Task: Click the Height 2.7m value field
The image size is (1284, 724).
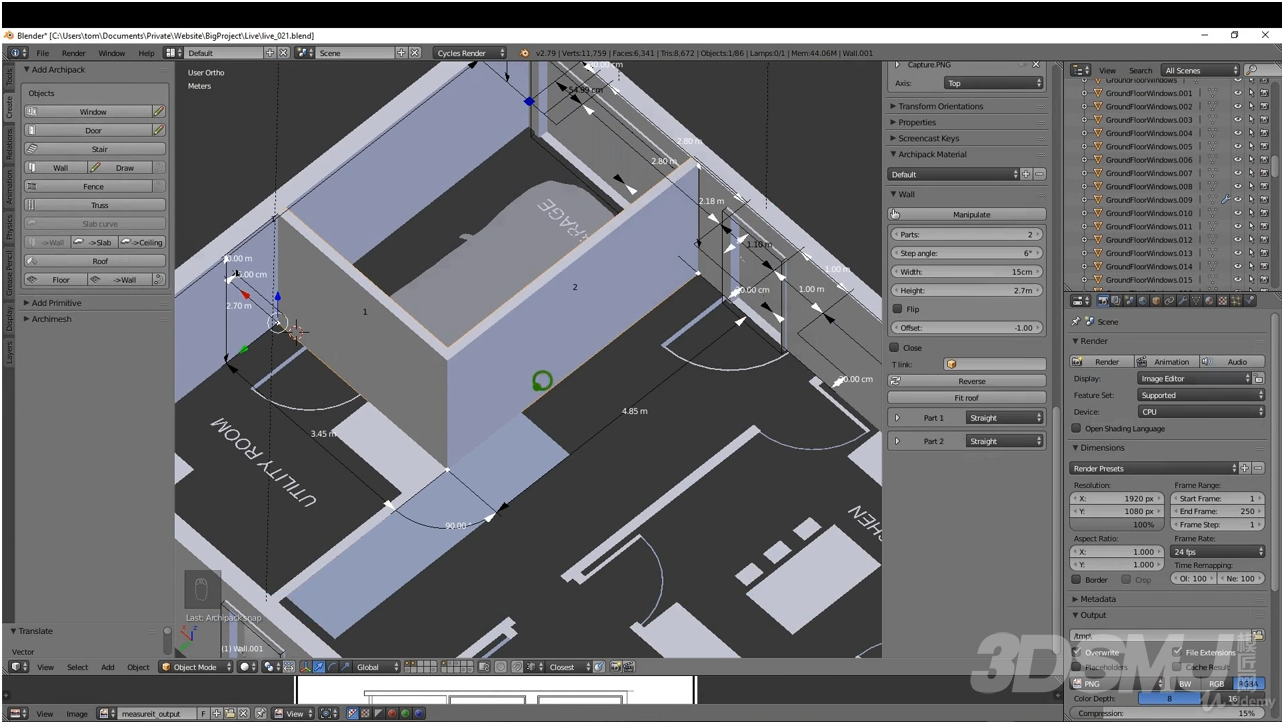Action: click(x=967, y=290)
